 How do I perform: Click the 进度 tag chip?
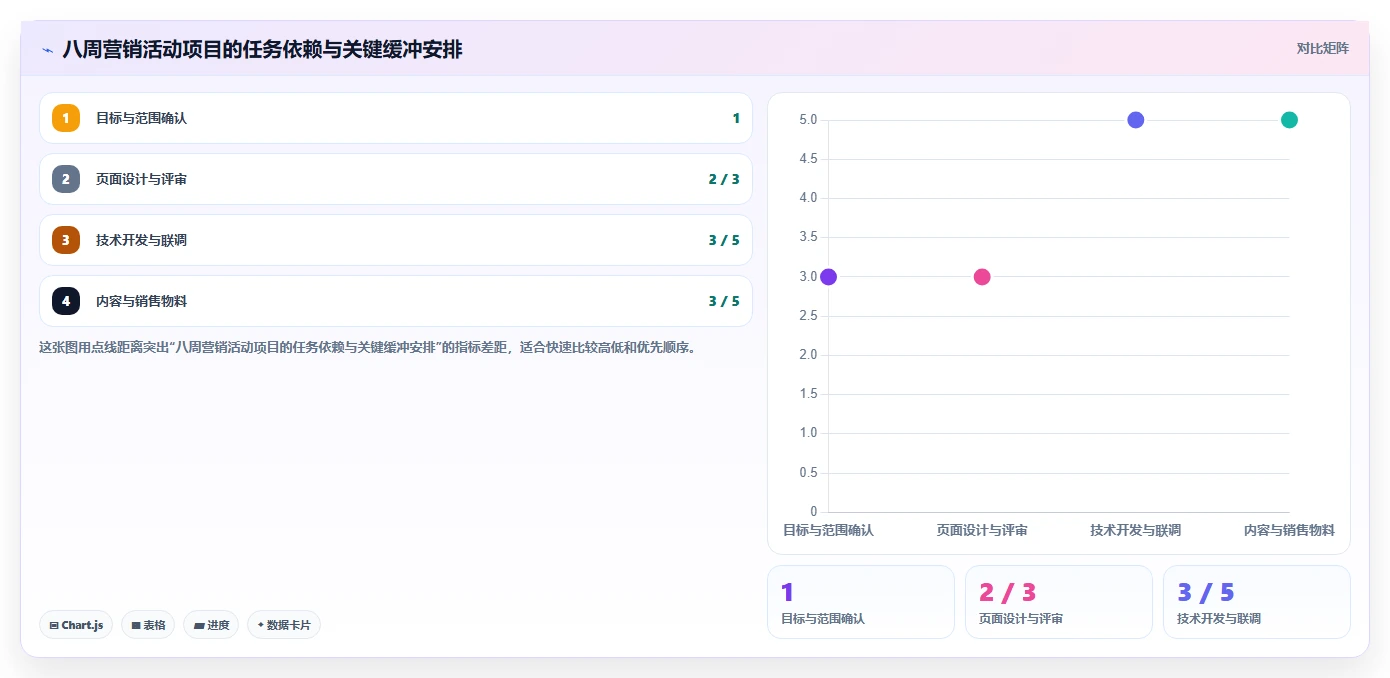point(211,625)
